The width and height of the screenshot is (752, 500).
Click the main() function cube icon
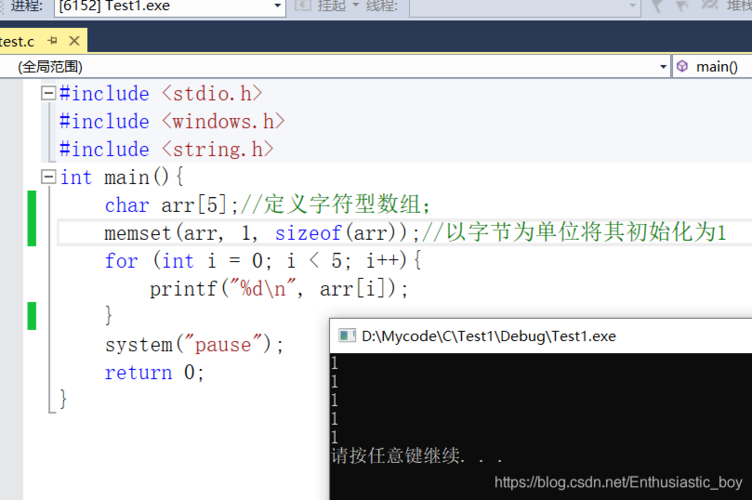coord(682,66)
